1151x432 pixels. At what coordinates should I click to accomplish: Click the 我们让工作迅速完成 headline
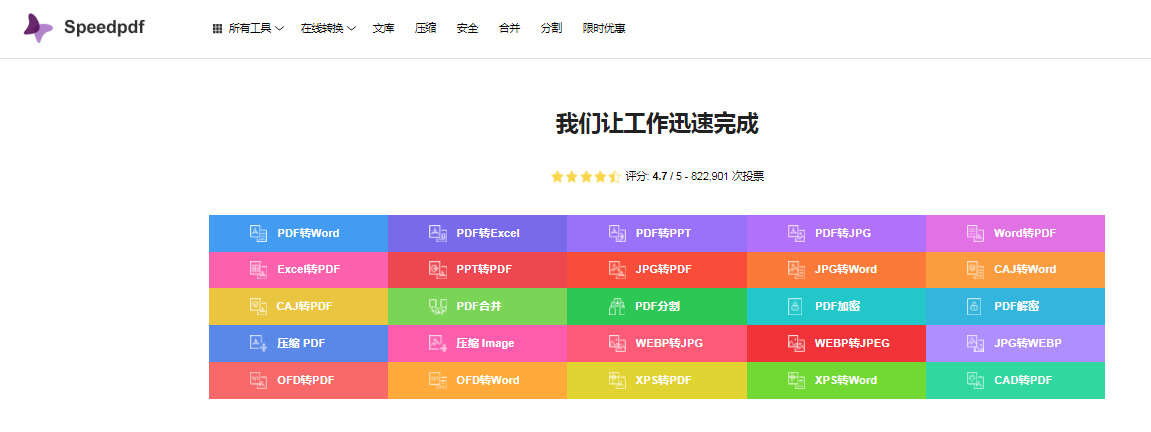pyautogui.click(x=657, y=124)
